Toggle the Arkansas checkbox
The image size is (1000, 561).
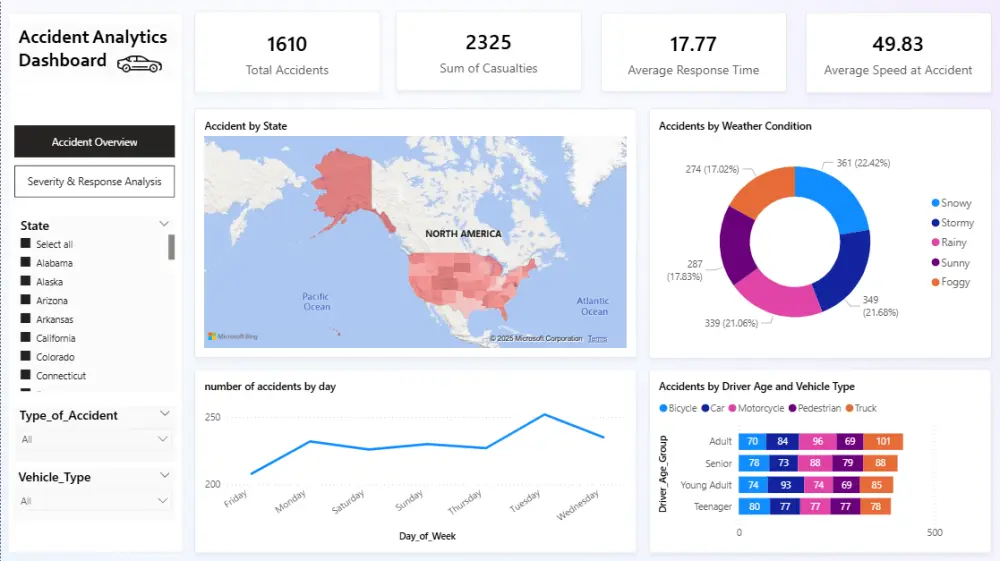pos(26,319)
